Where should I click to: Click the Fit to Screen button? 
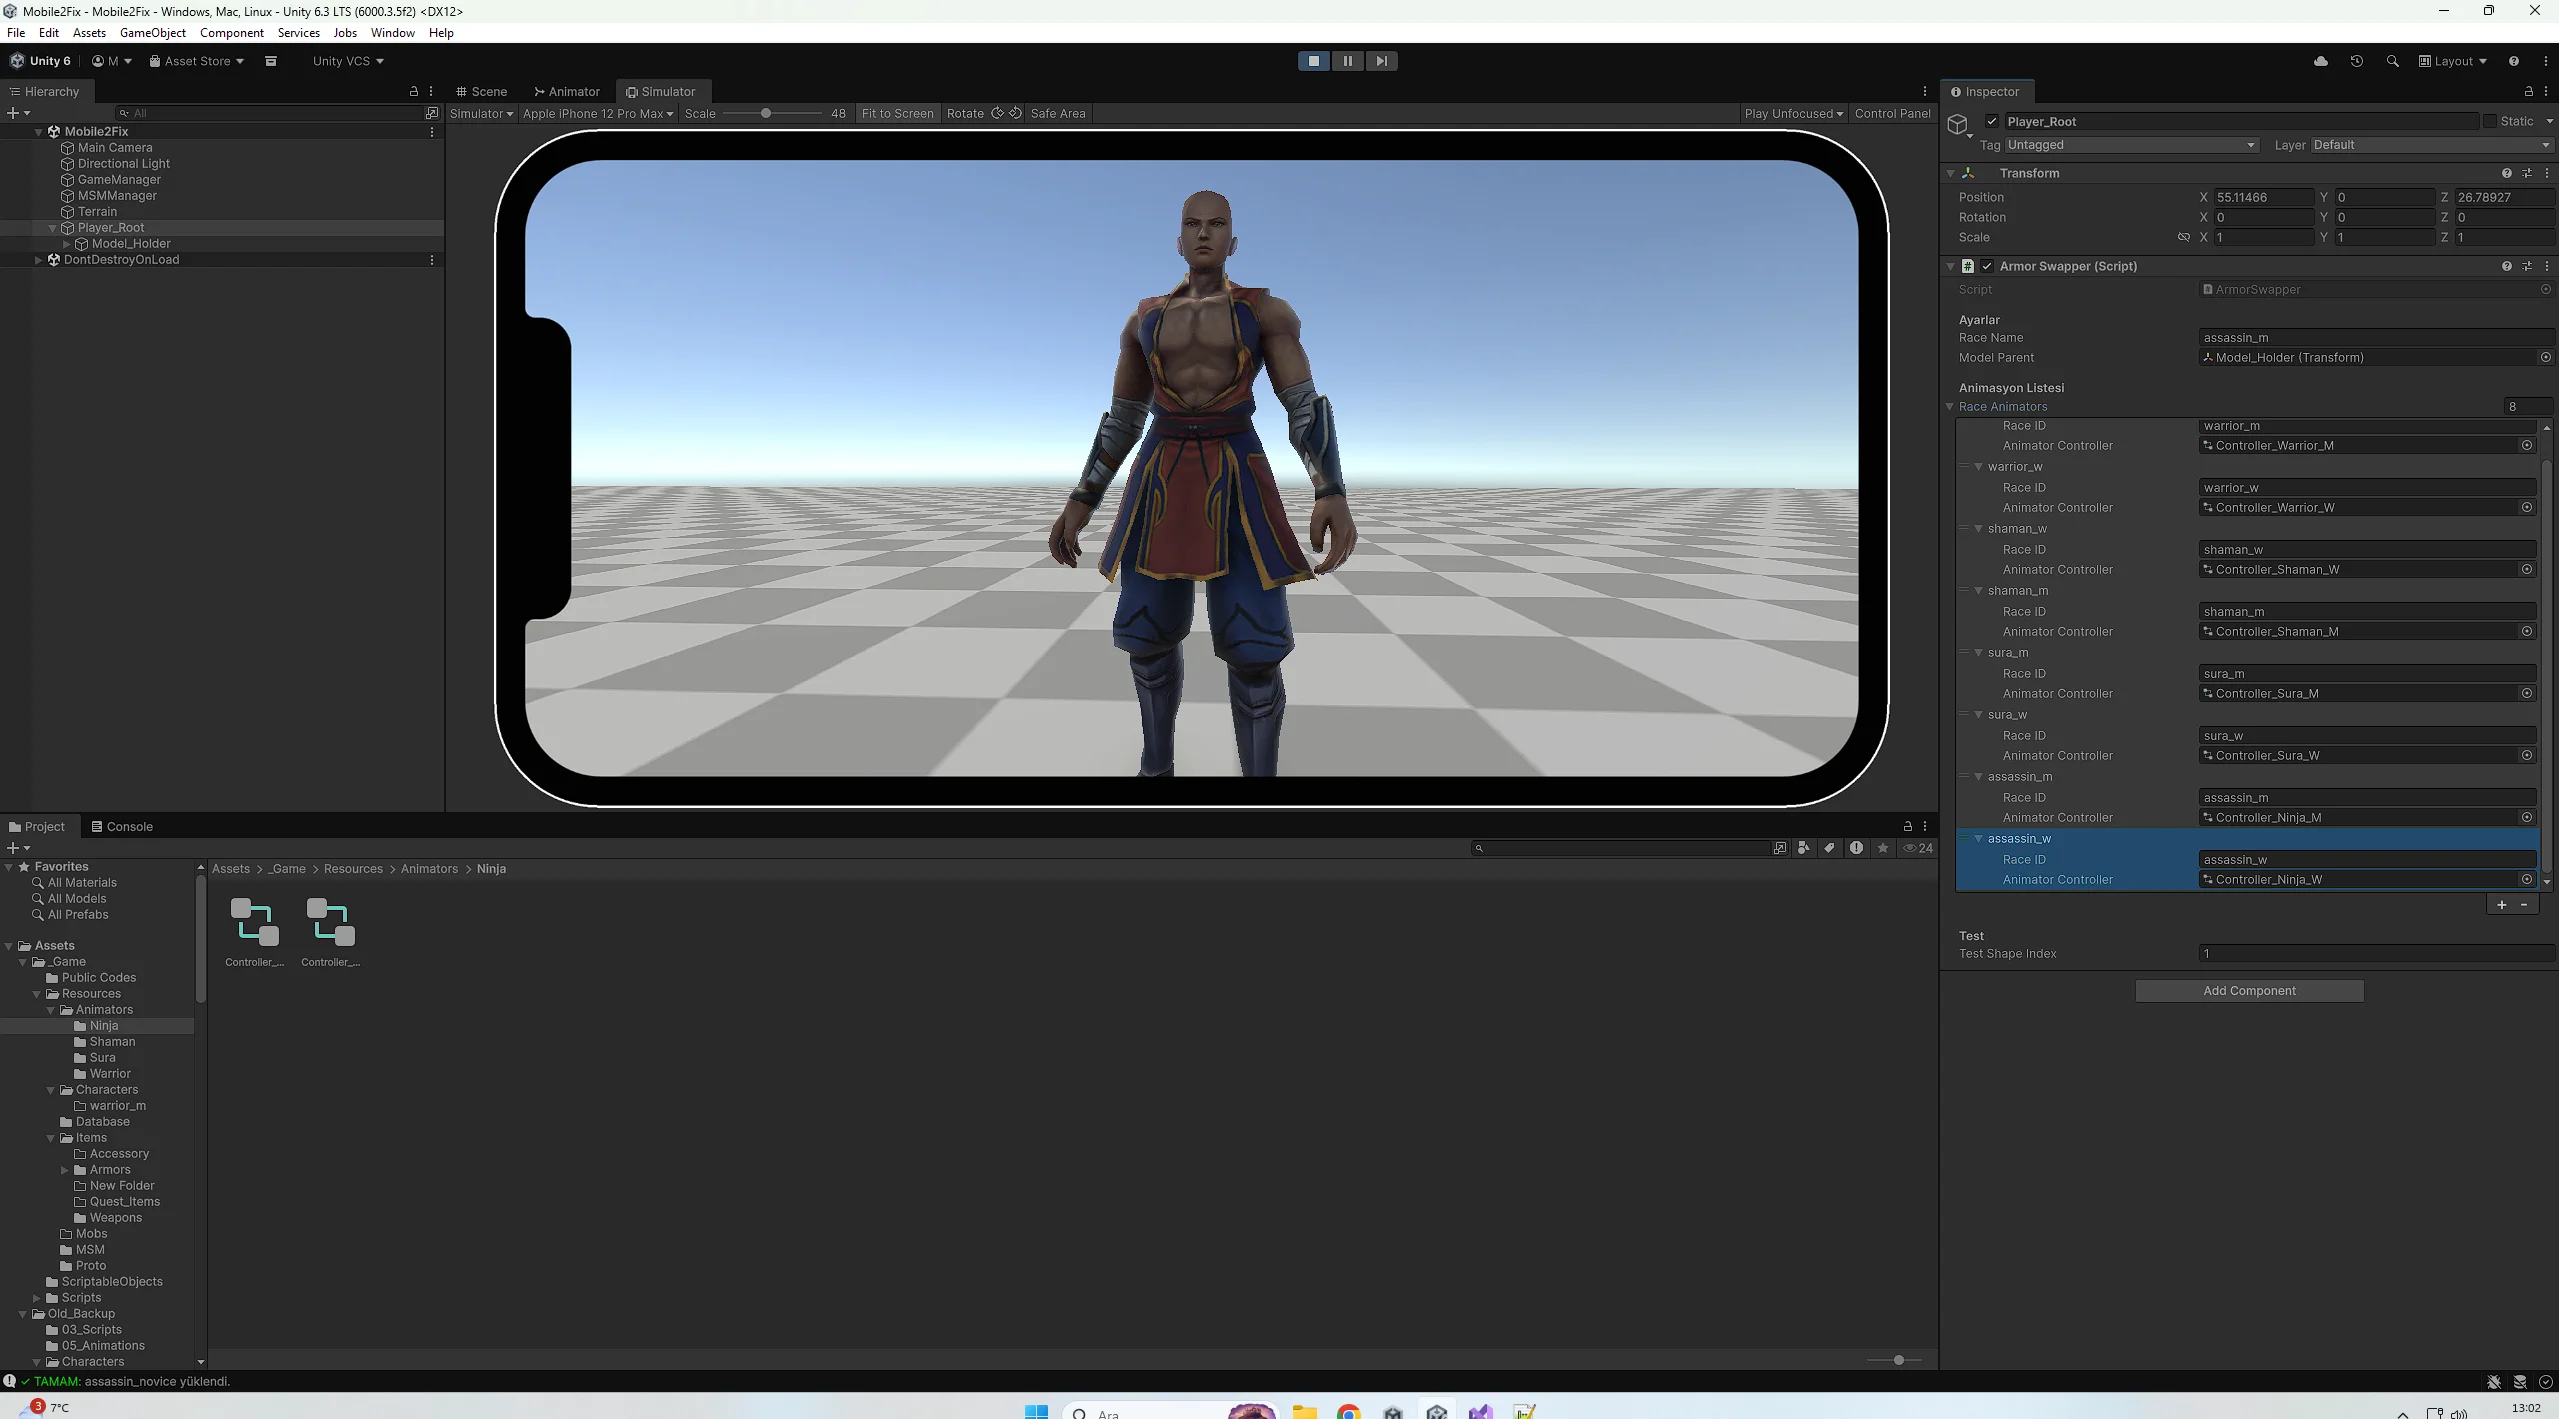[896, 113]
